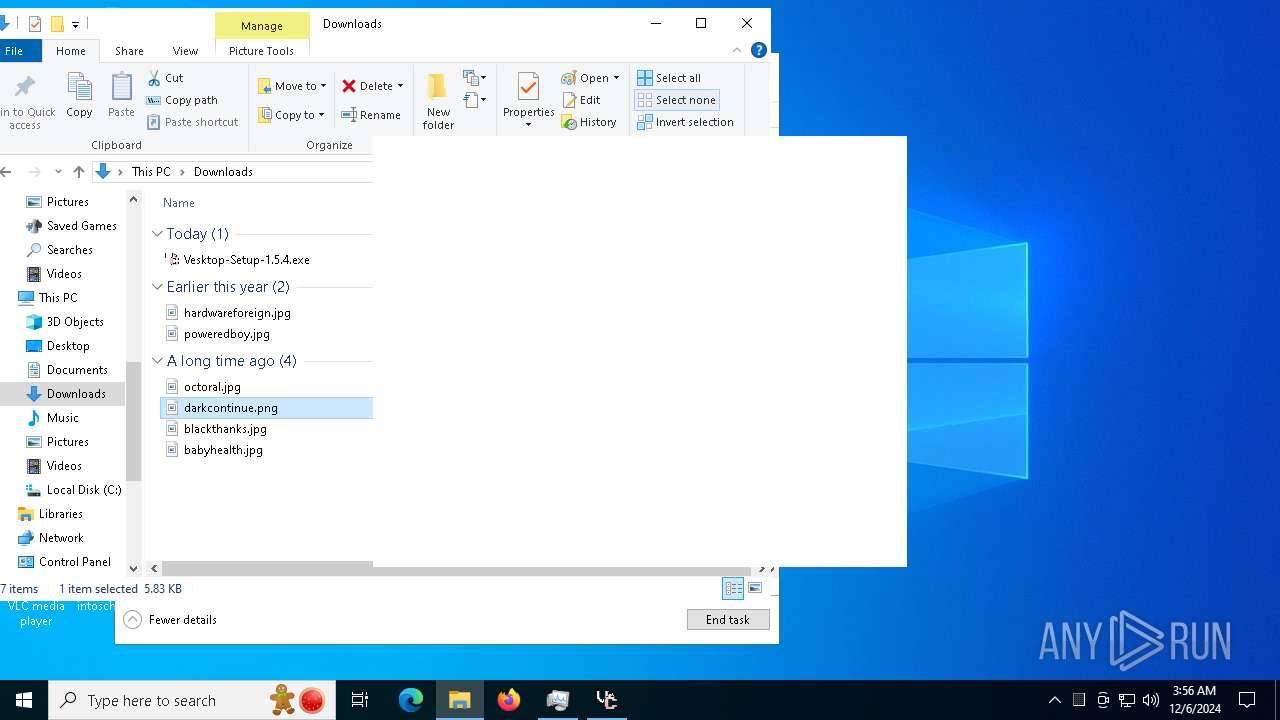Click Select none in ribbon
This screenshot has width=1280, height=720.
pyautogui.click(x=677, y=100)
